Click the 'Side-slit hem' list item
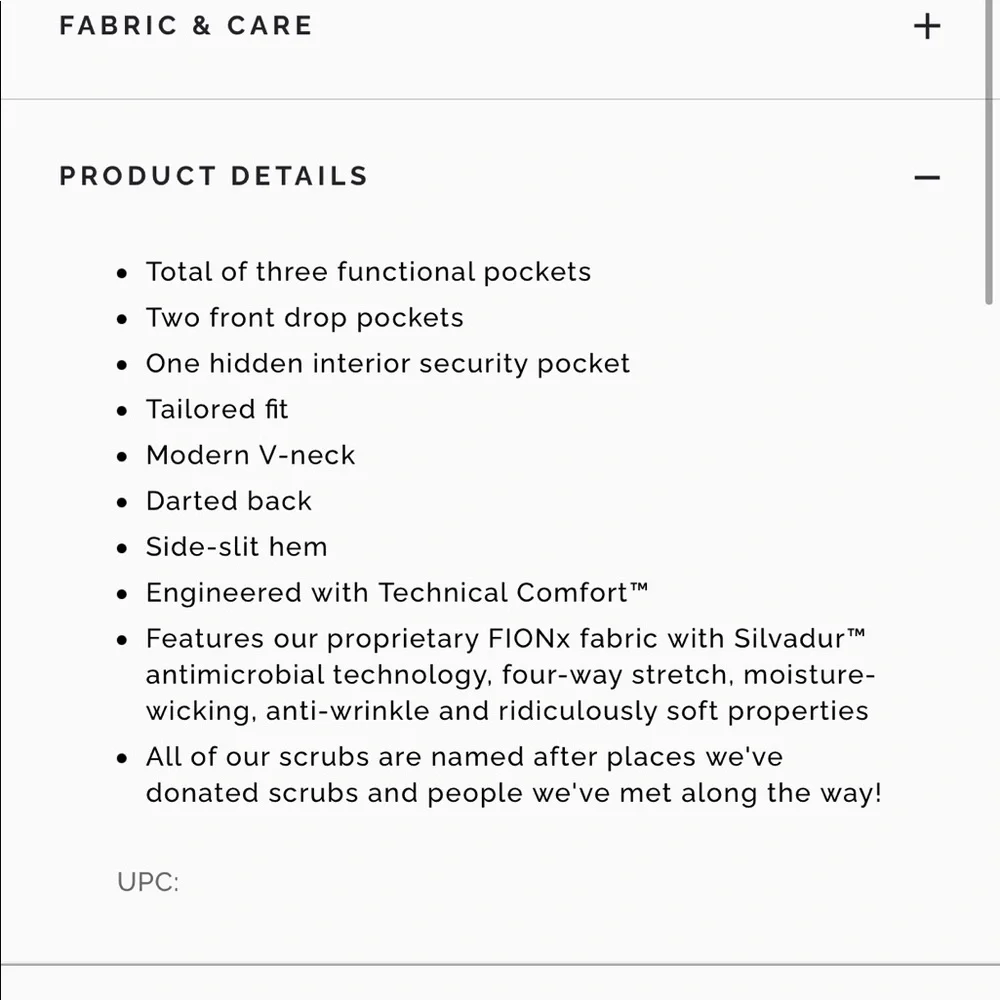This screenshot has width=1000, height=1000. click(x=236, y=547)
